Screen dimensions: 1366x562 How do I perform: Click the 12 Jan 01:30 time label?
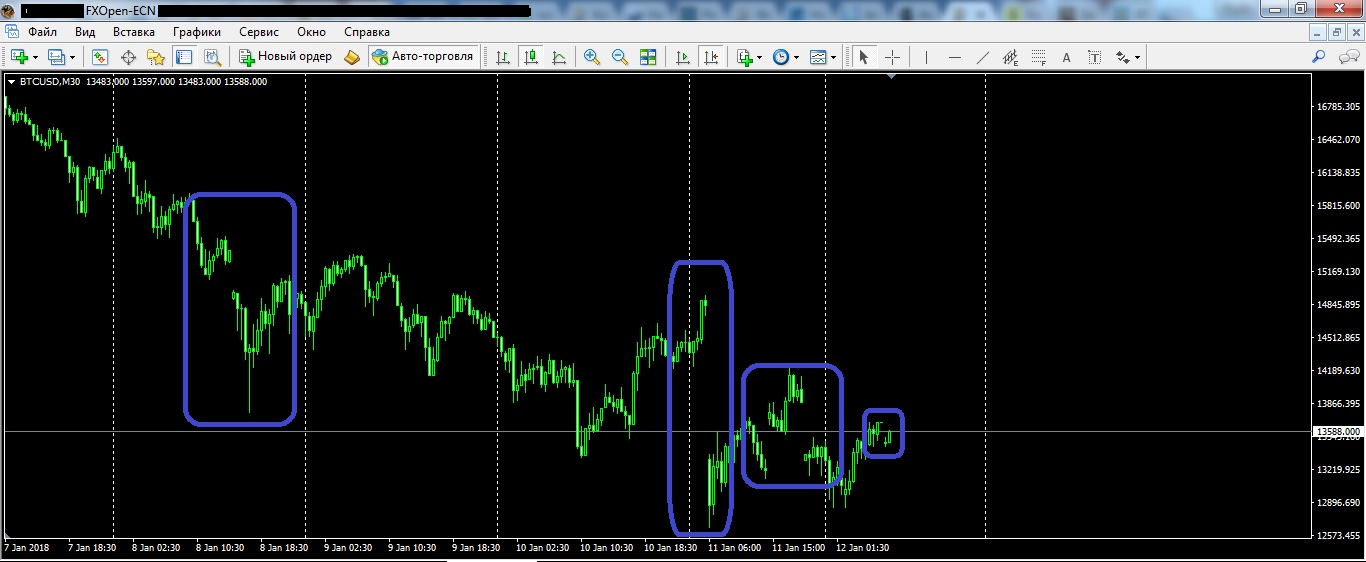pos(863,548)
